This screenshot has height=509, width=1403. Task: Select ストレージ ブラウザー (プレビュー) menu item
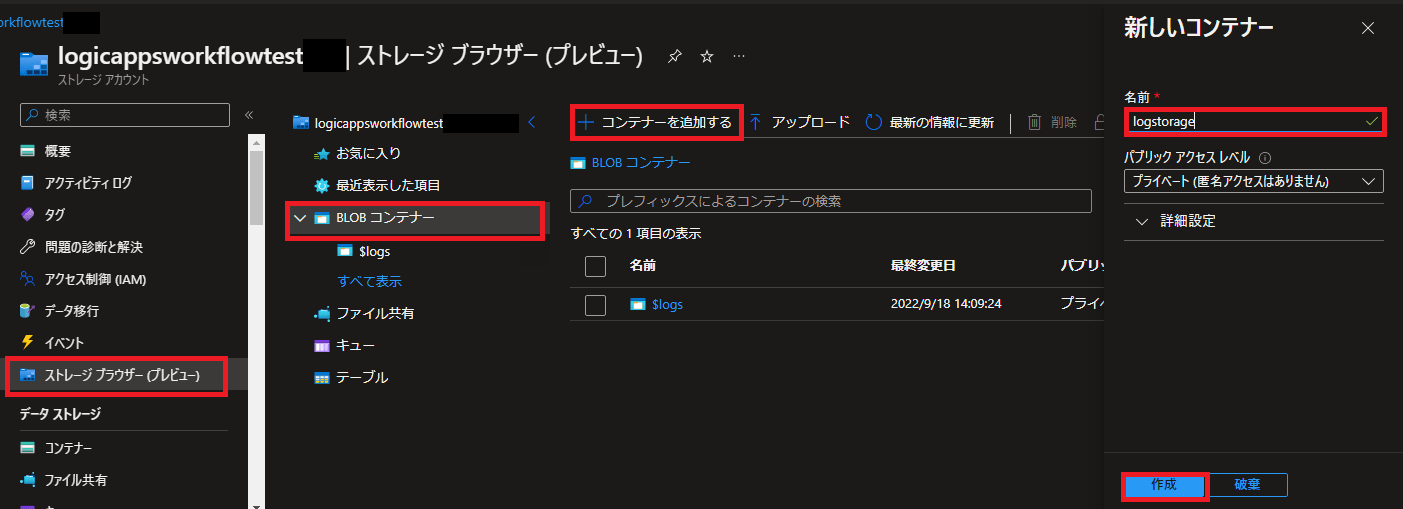[x=124, y=376]
